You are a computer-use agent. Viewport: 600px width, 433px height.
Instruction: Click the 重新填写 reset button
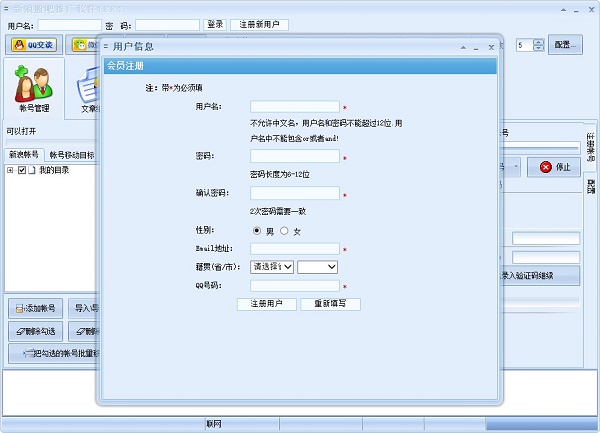click(330, 304)
